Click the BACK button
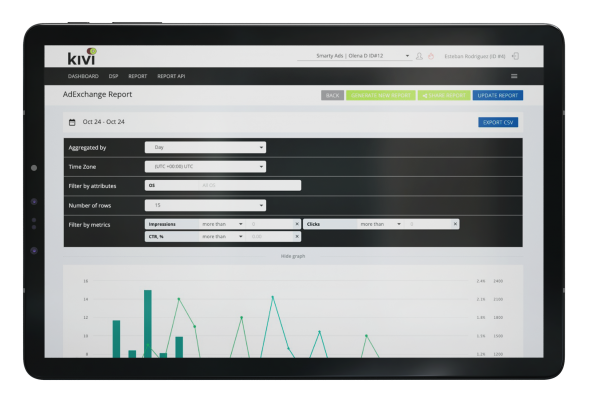 pos(332,95)
